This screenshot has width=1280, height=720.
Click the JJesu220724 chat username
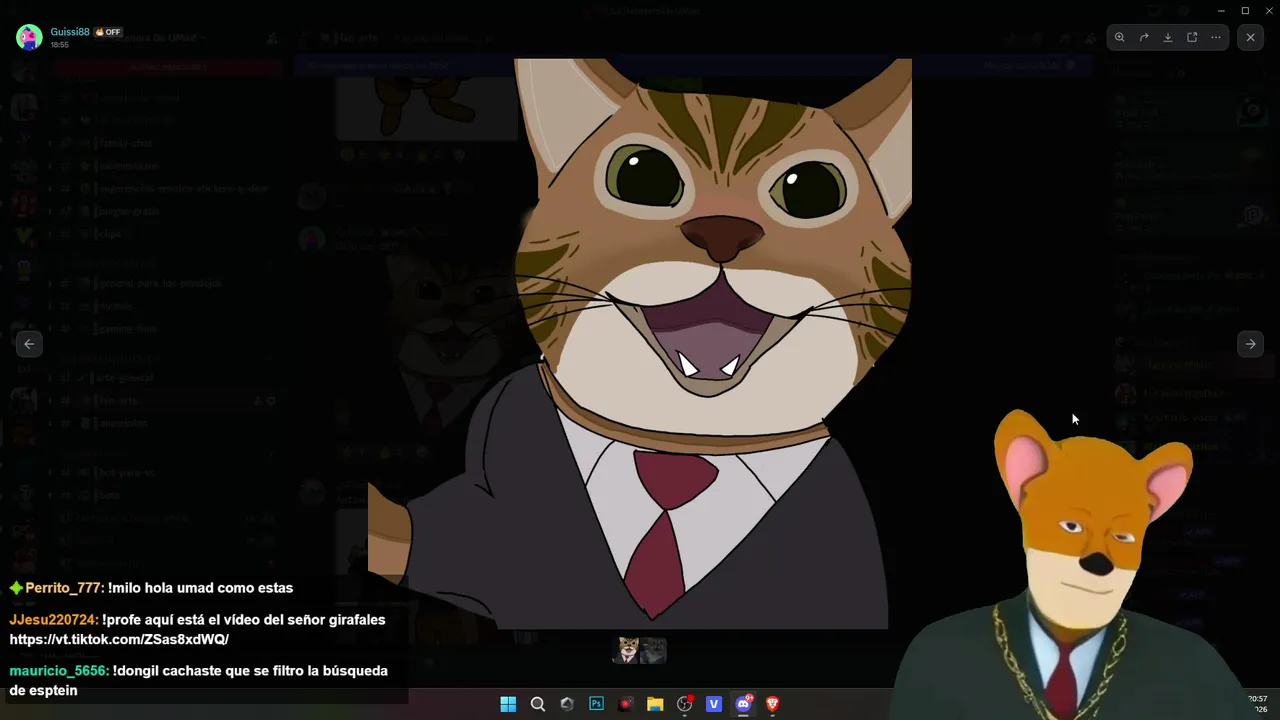(53, 620)
